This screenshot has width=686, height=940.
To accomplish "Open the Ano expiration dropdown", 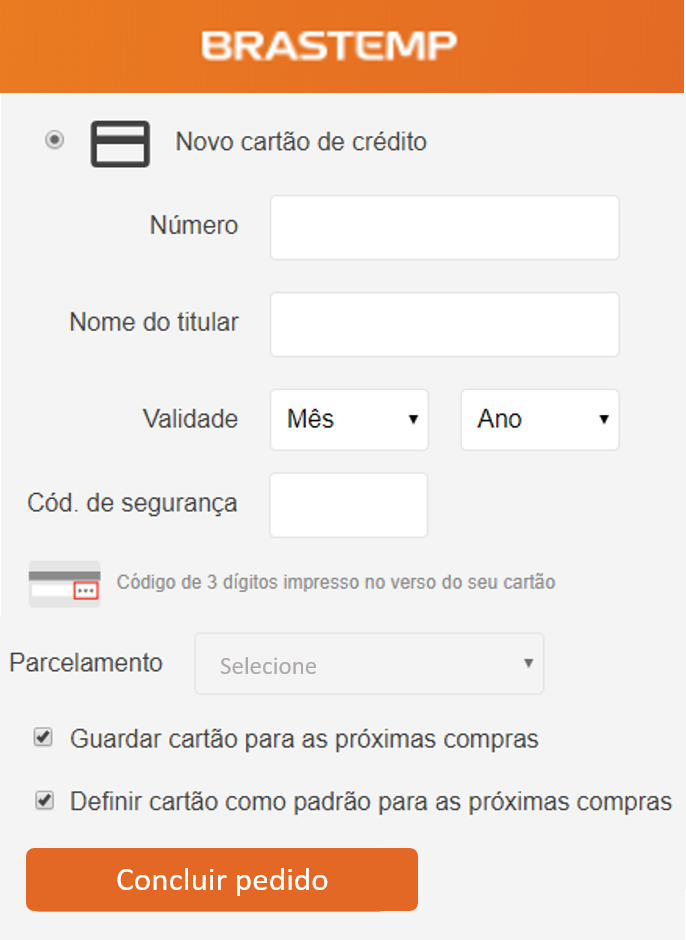I will (540, 420).
